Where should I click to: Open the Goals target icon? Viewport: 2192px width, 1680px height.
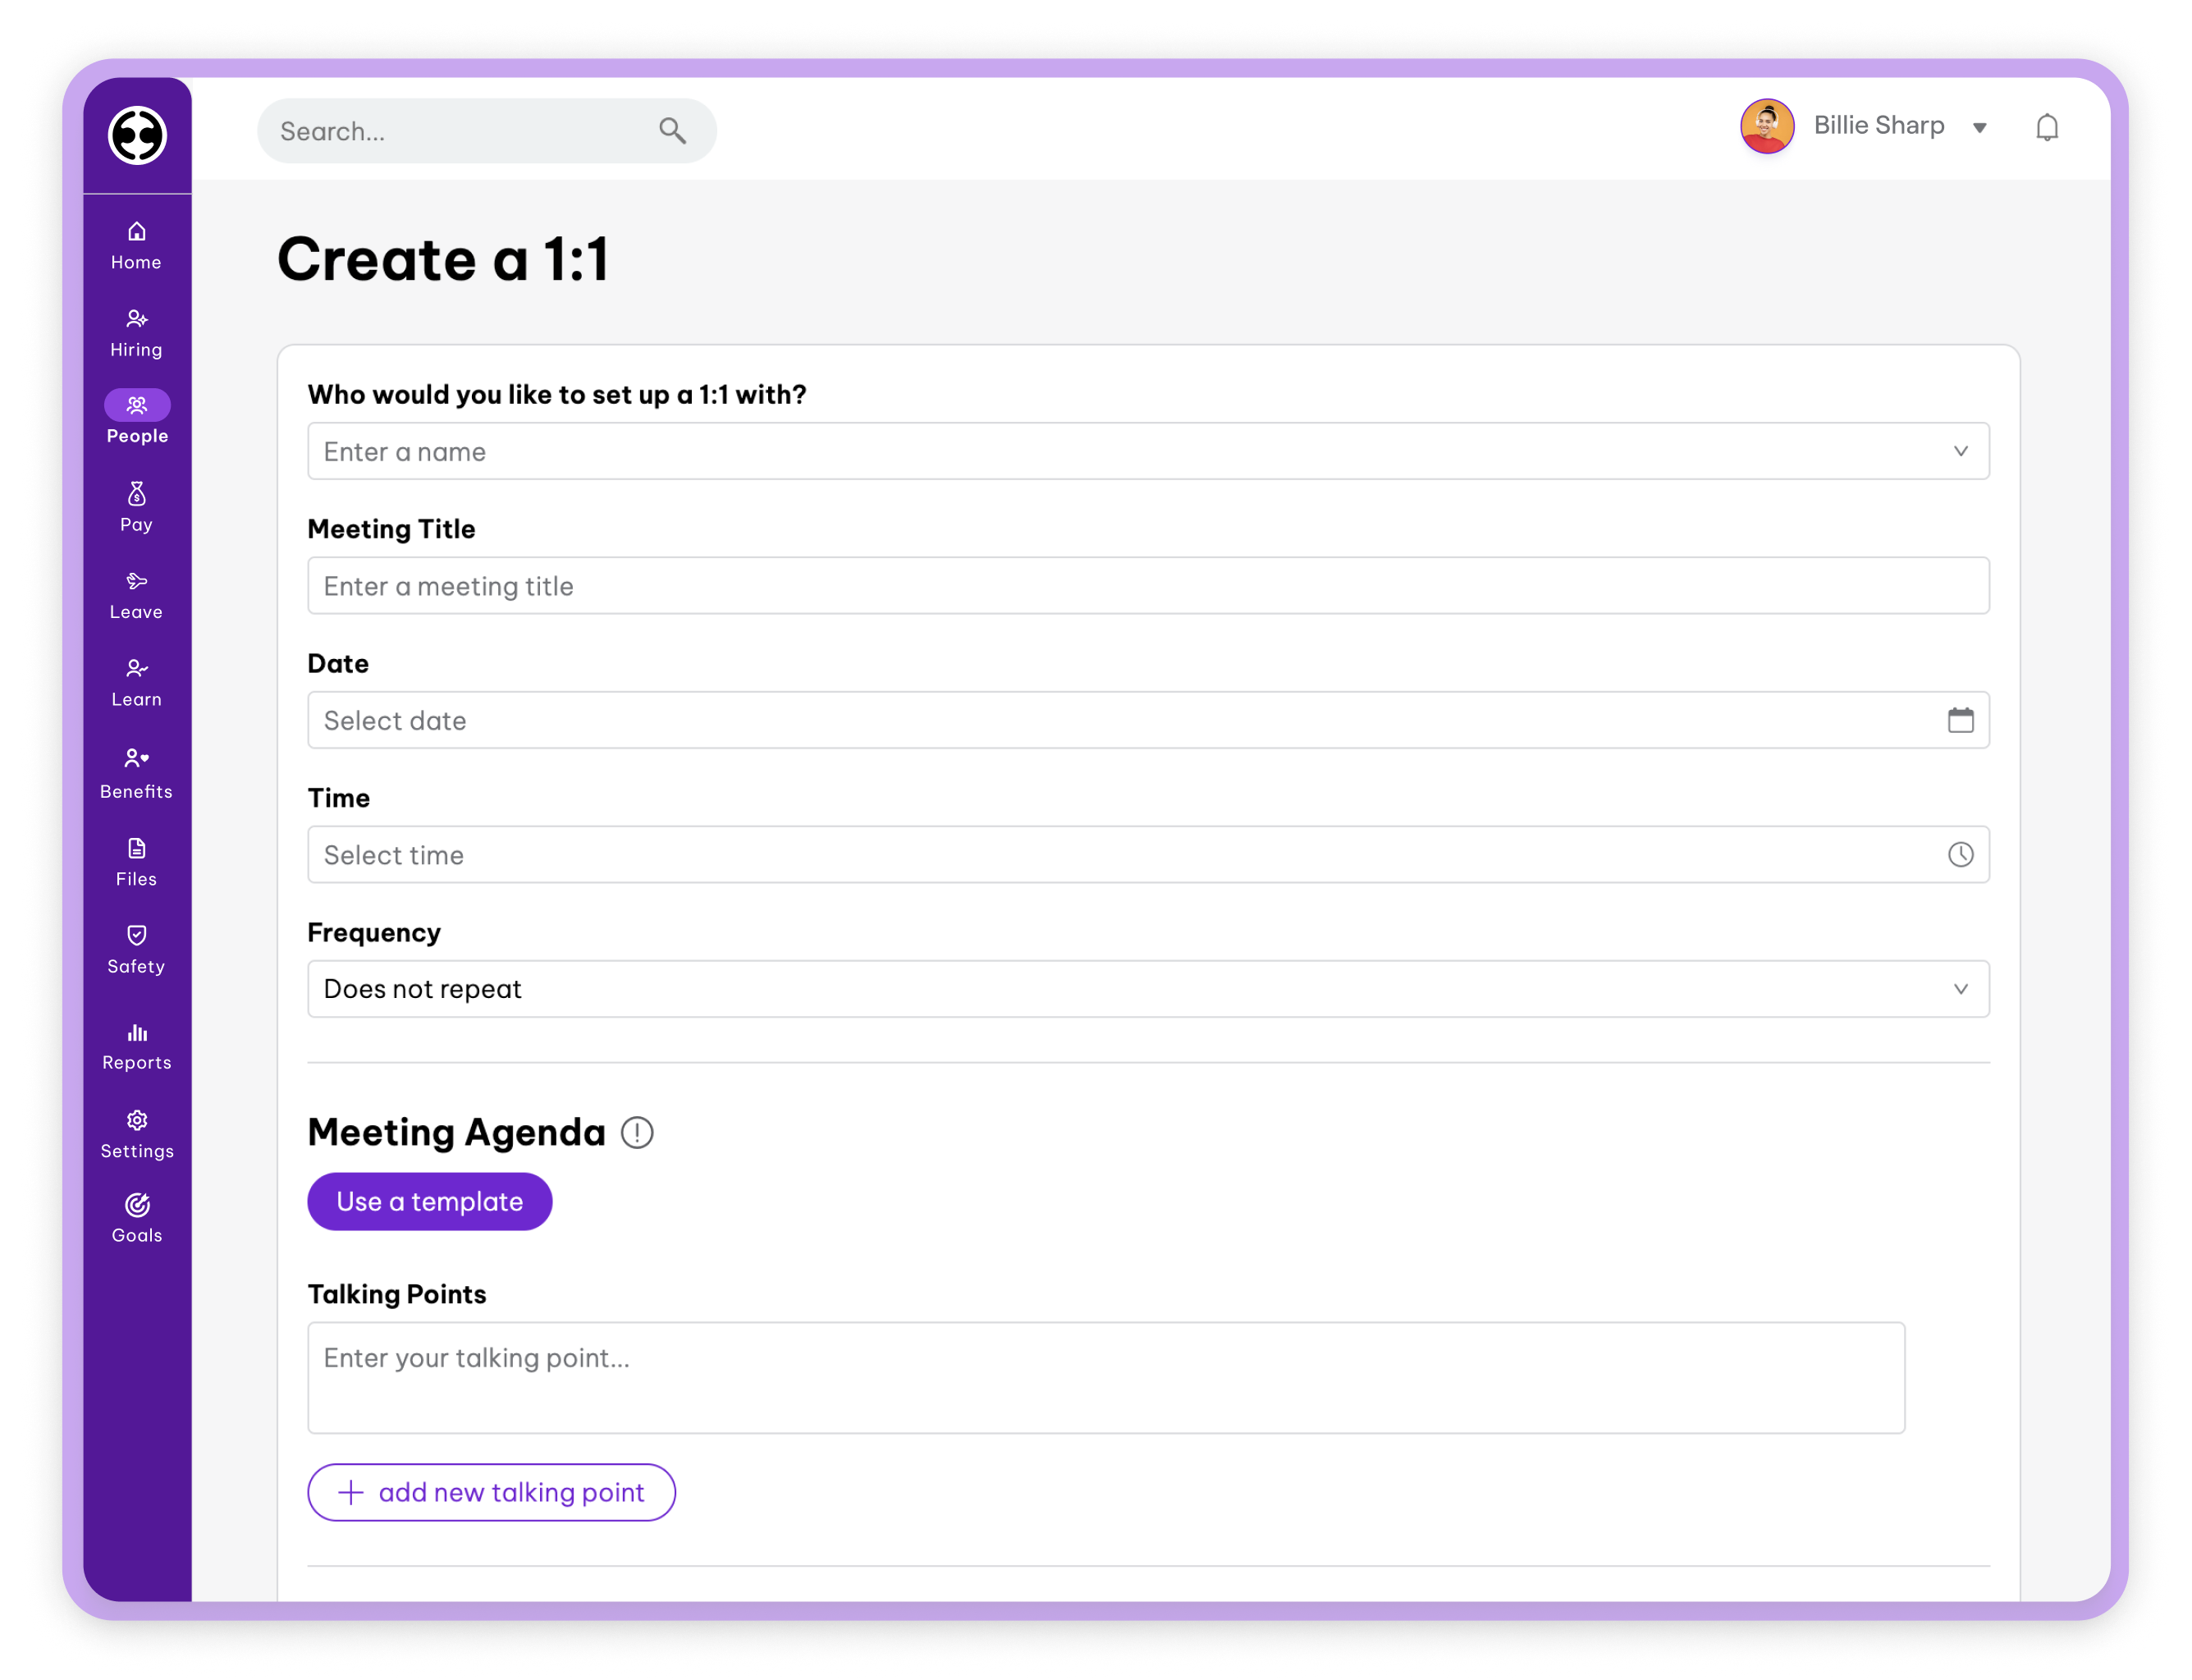(137, 1205)
